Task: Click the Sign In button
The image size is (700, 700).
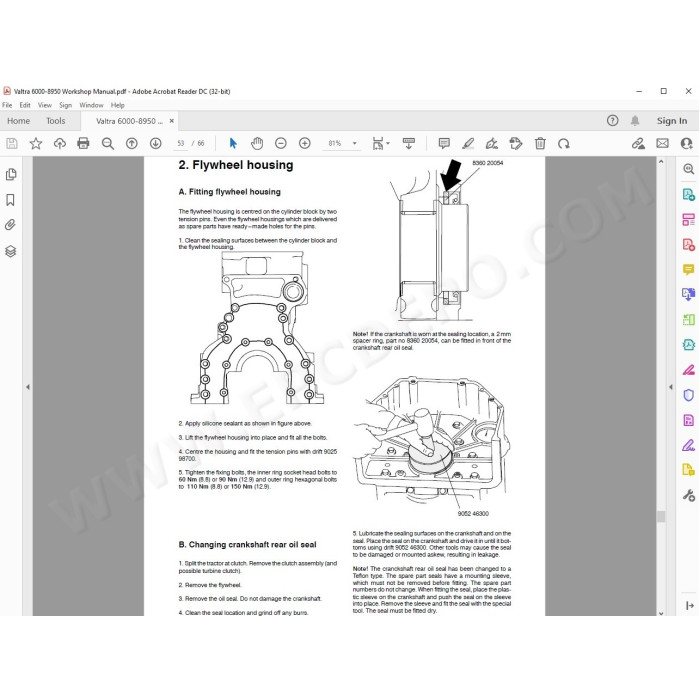Action: pos(672,121)
